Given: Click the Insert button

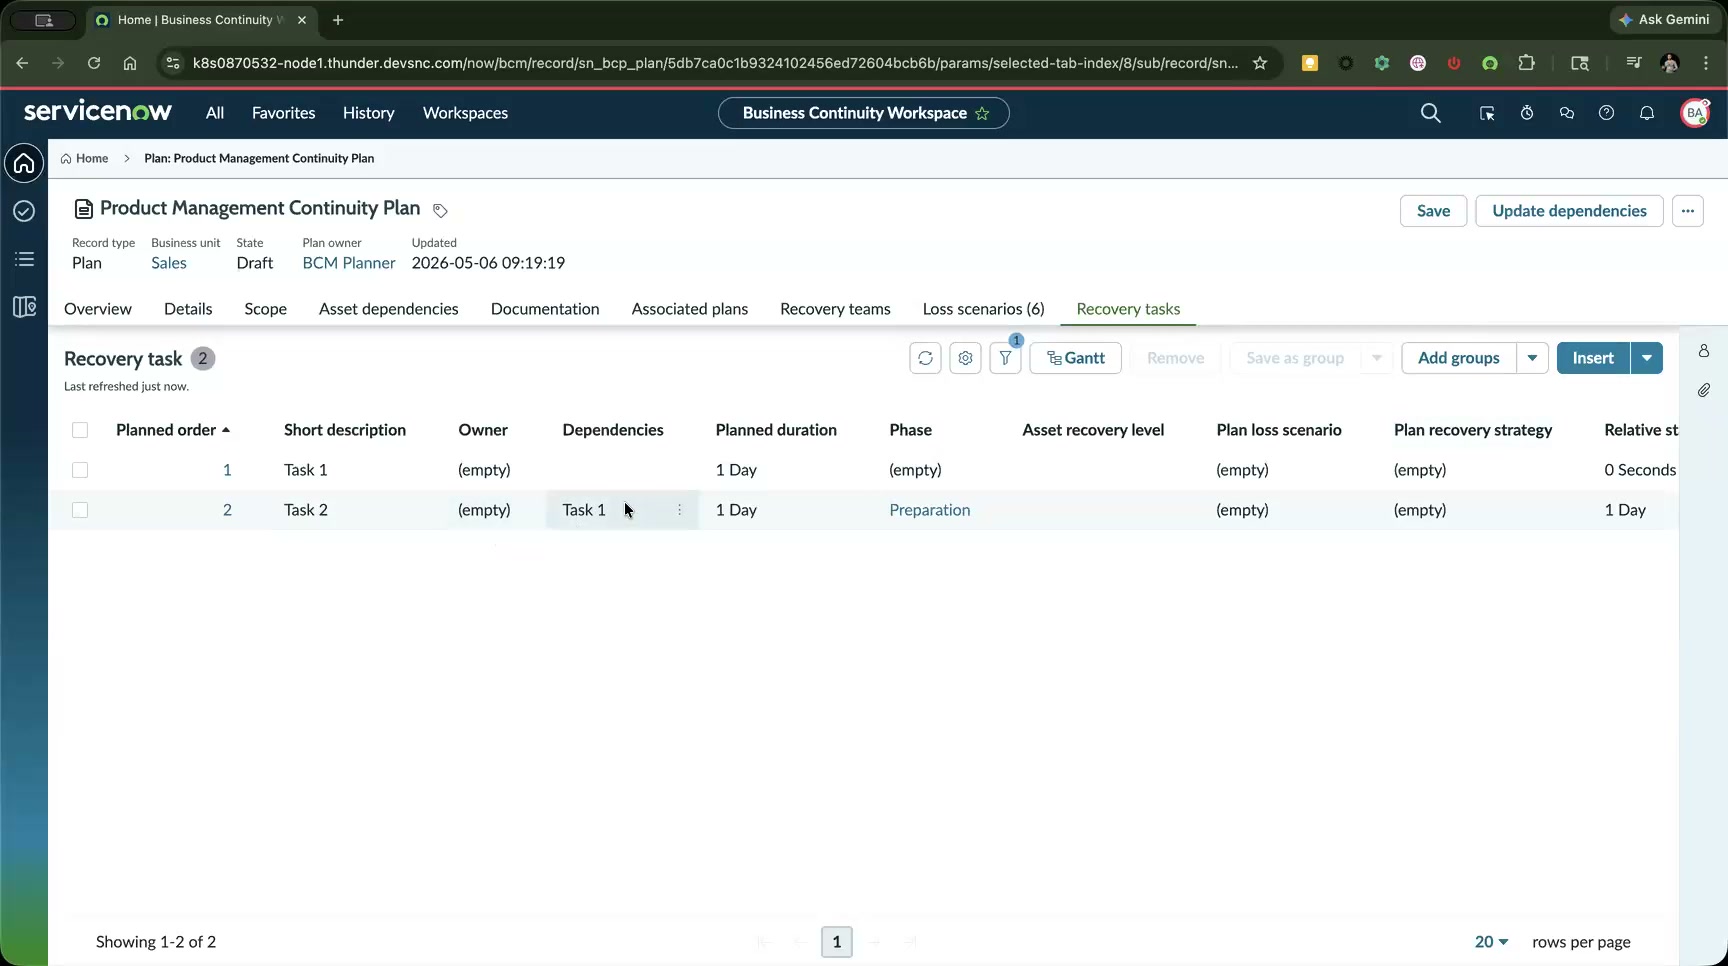Looking at the screenshot, I should pos(1593,358).
